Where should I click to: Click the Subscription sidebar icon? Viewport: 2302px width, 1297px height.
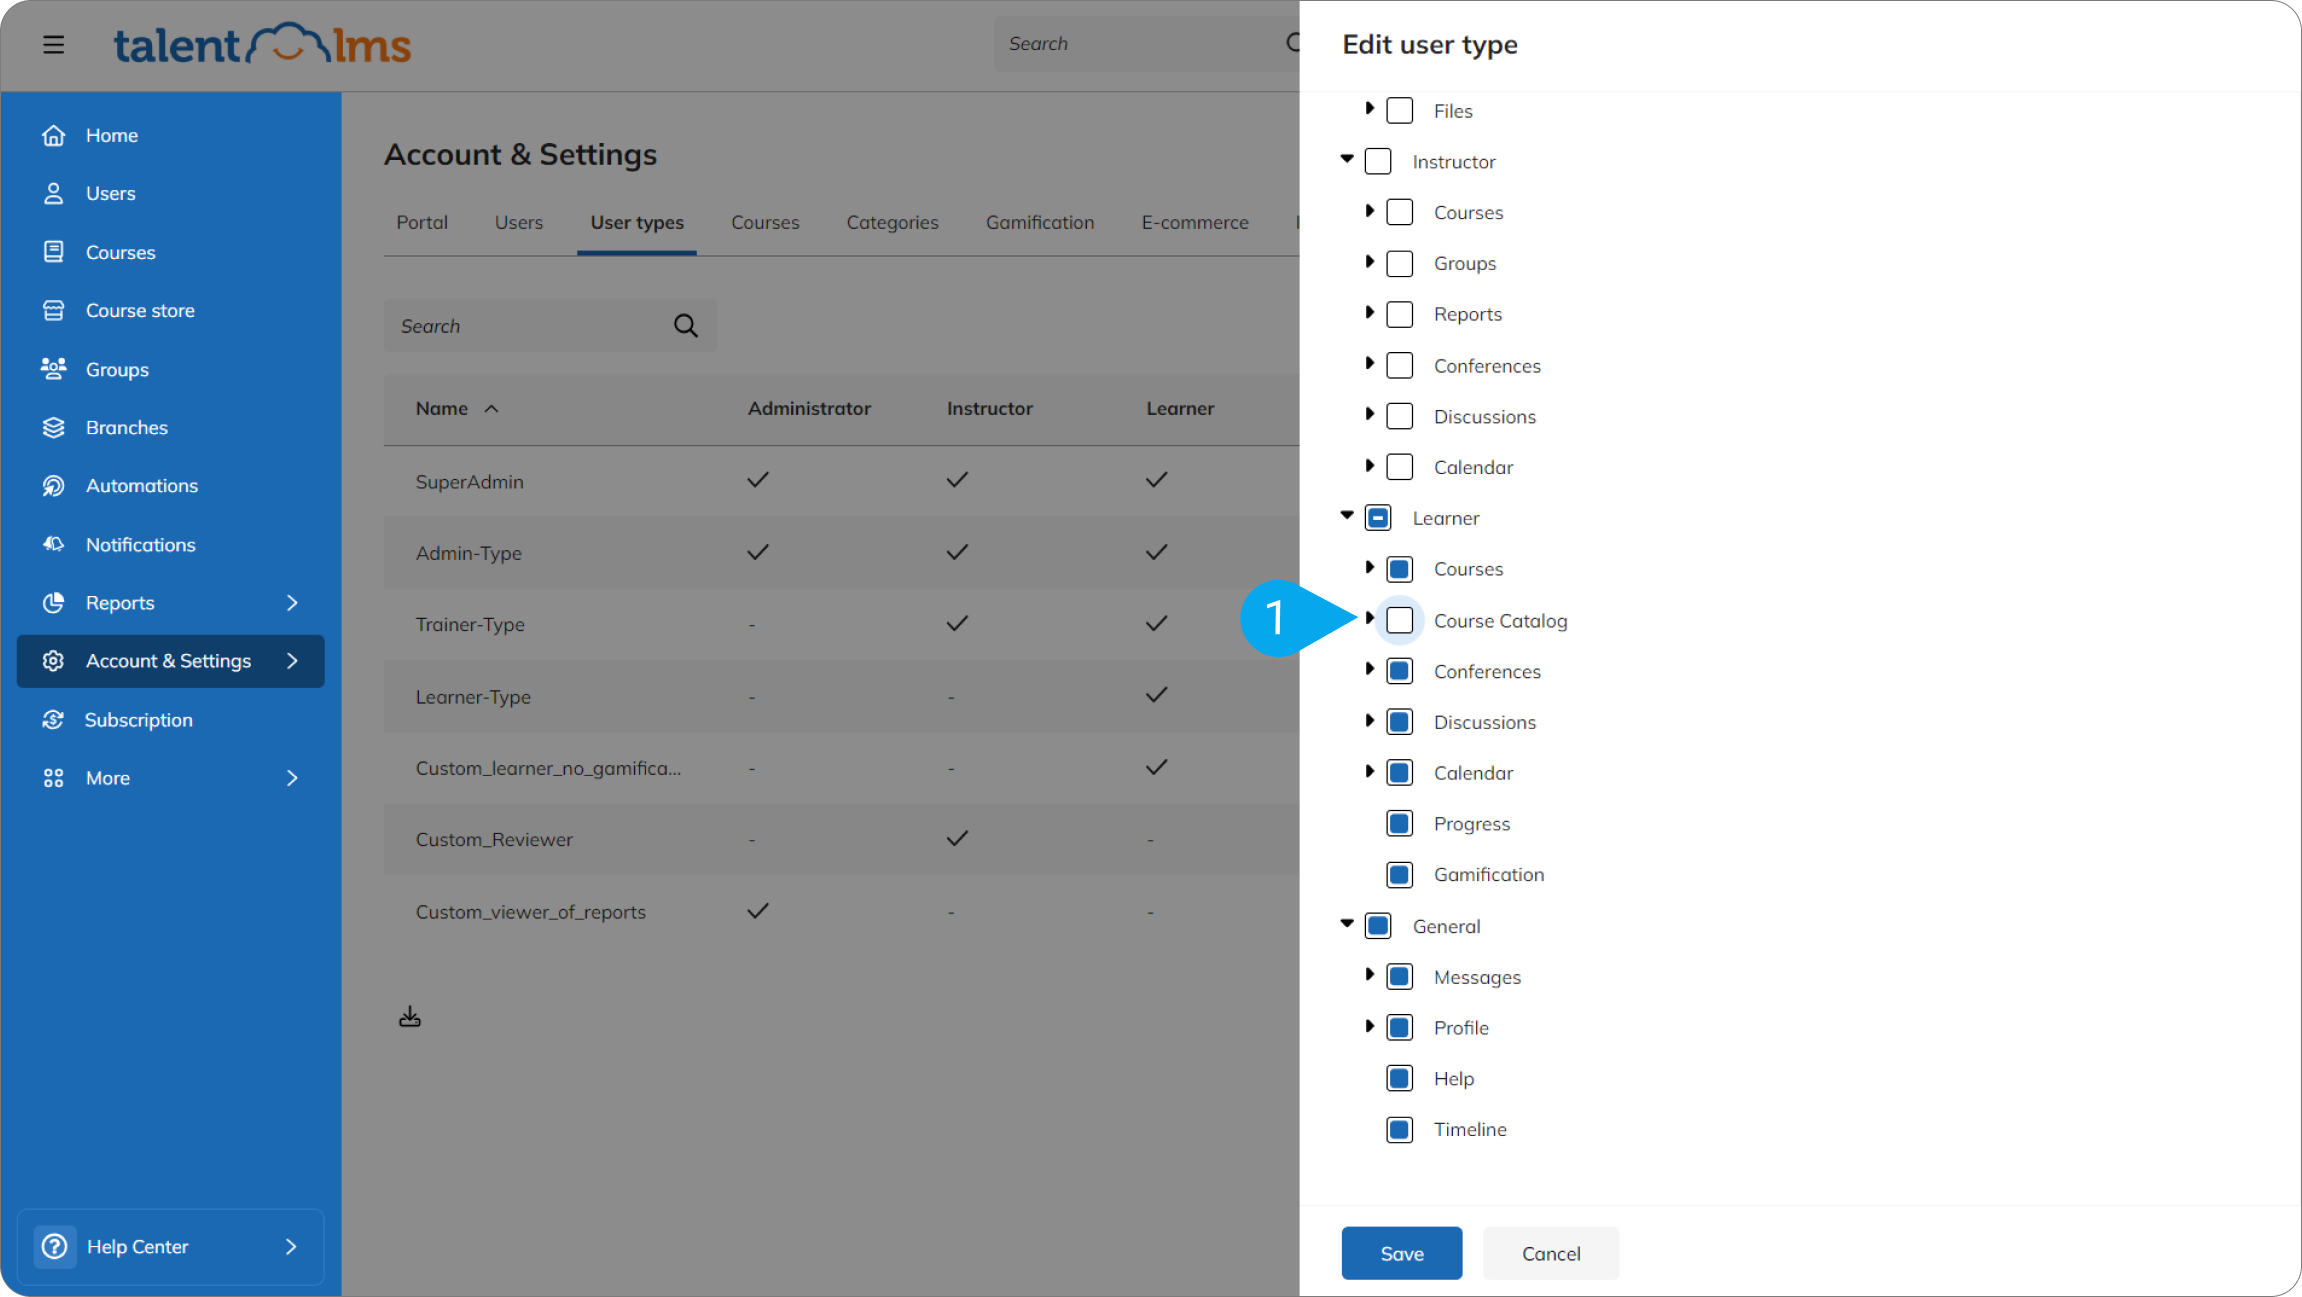54,720
